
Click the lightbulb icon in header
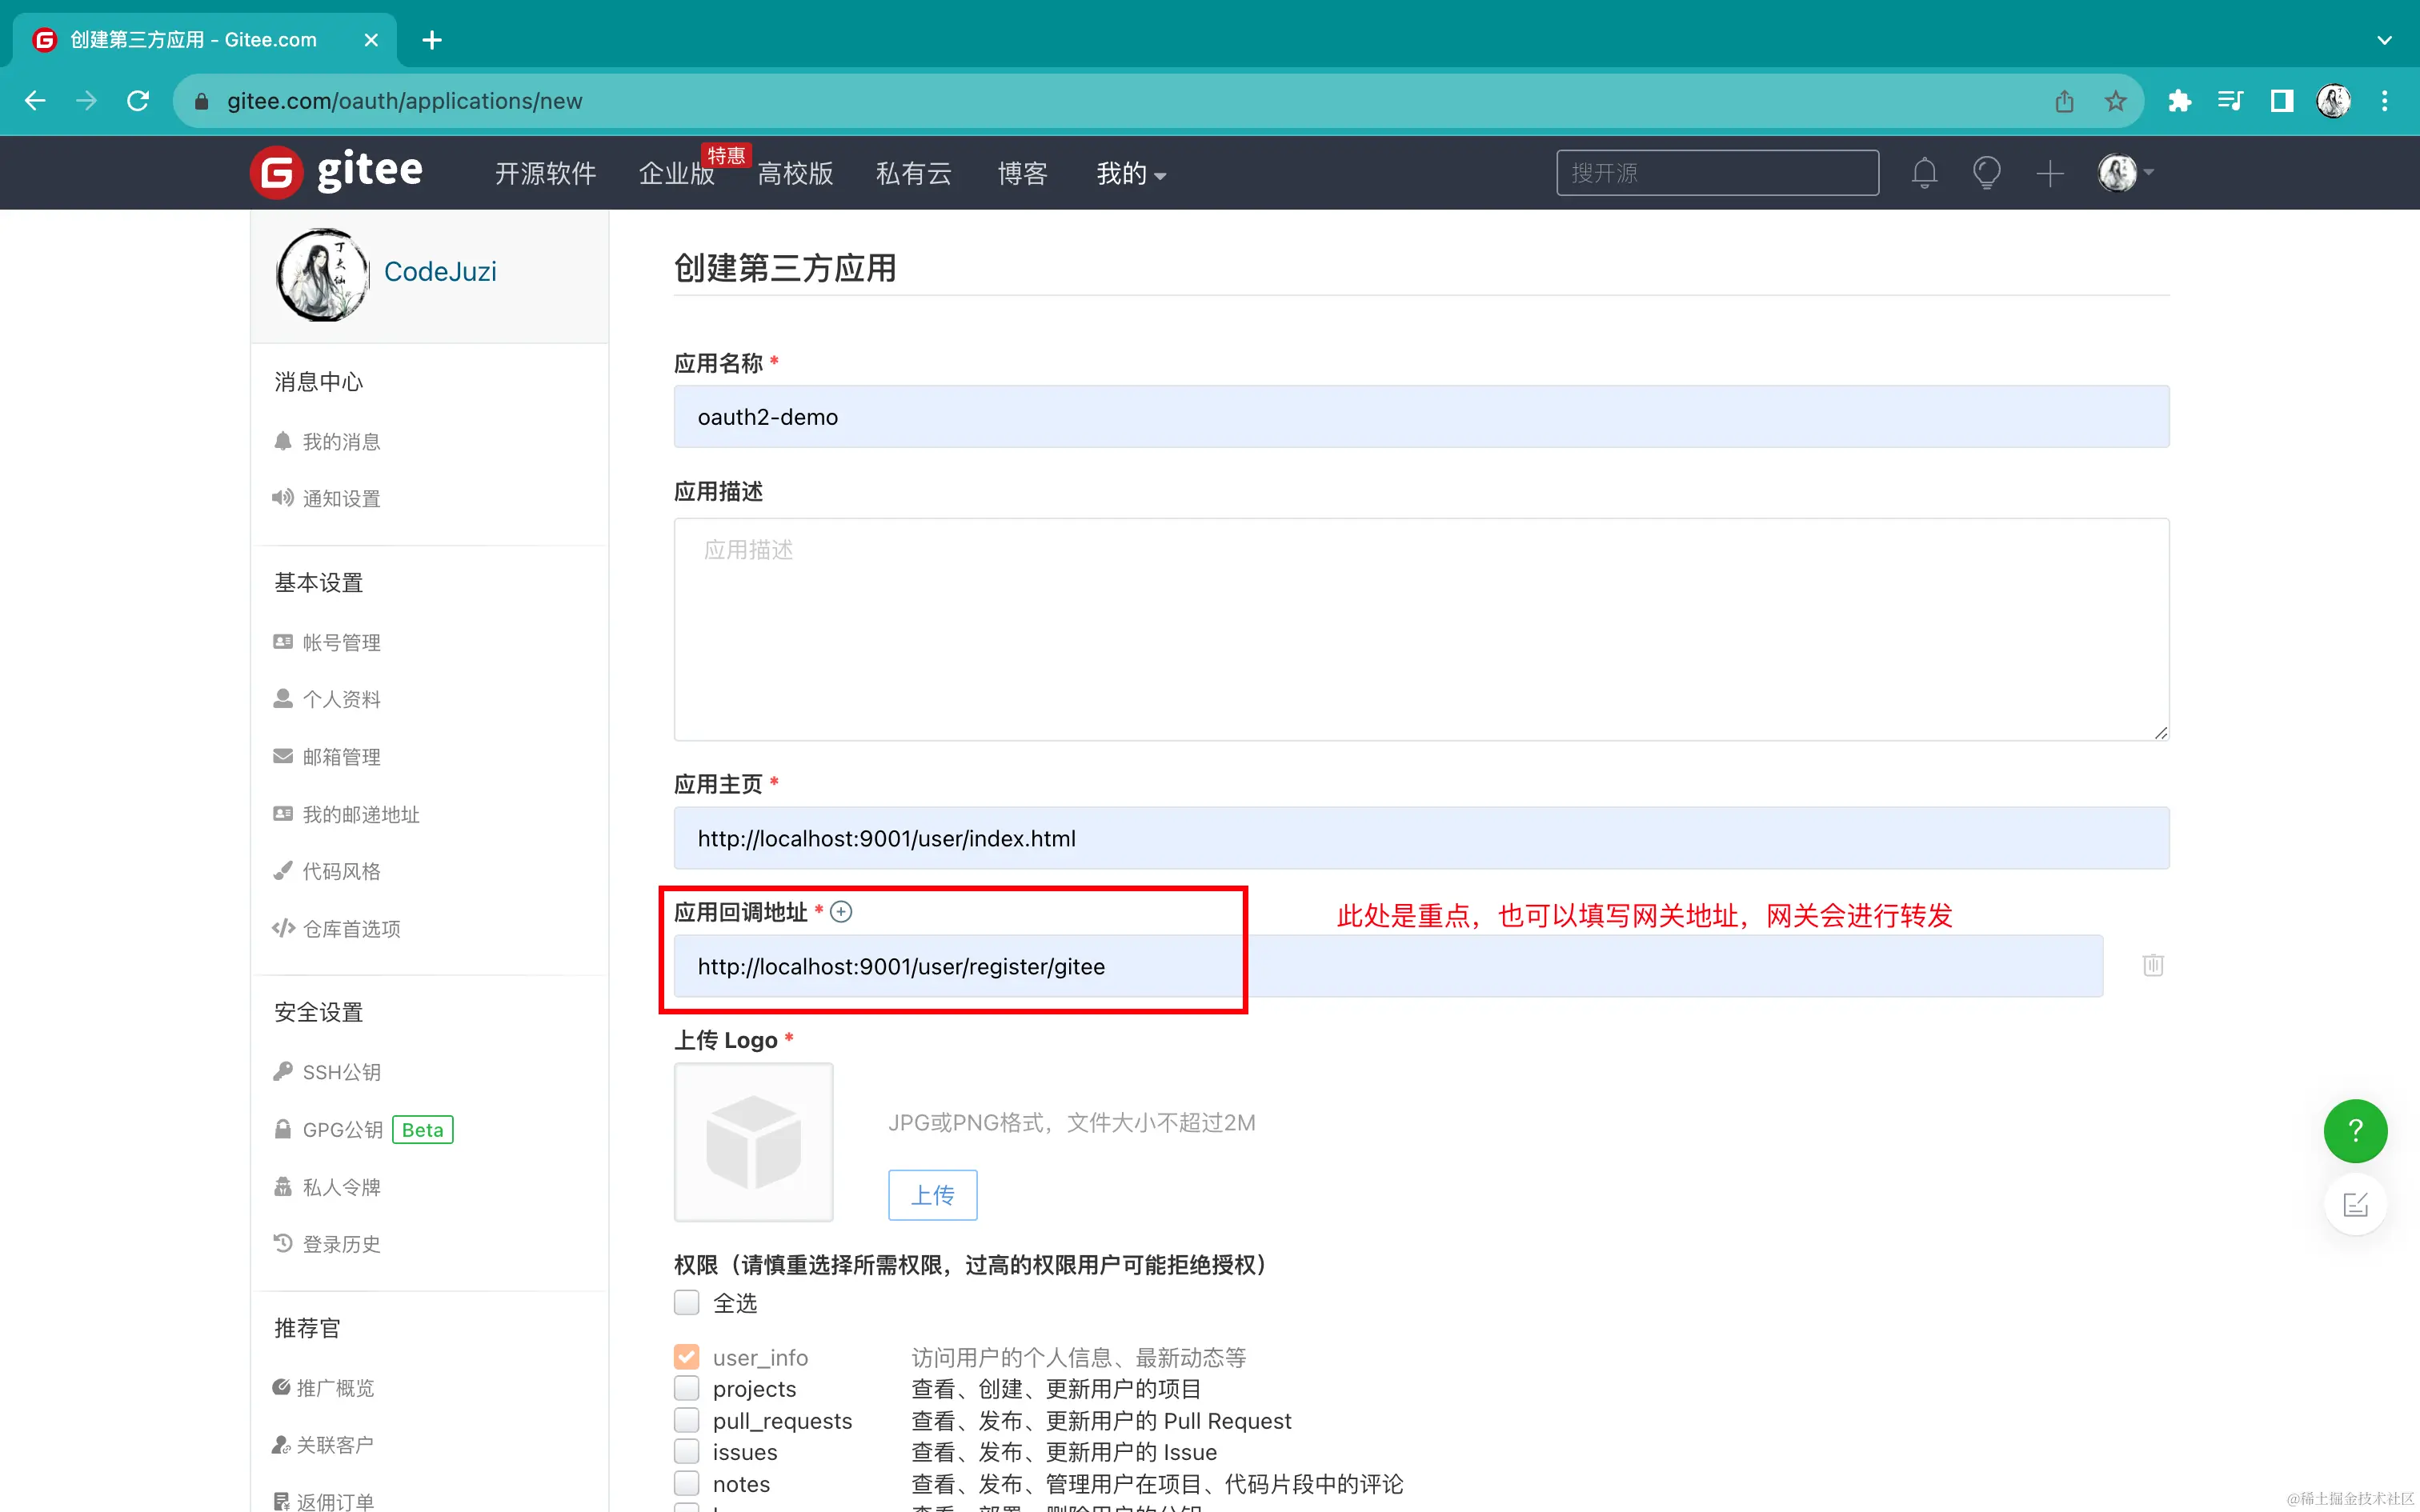pos(1986,173)
